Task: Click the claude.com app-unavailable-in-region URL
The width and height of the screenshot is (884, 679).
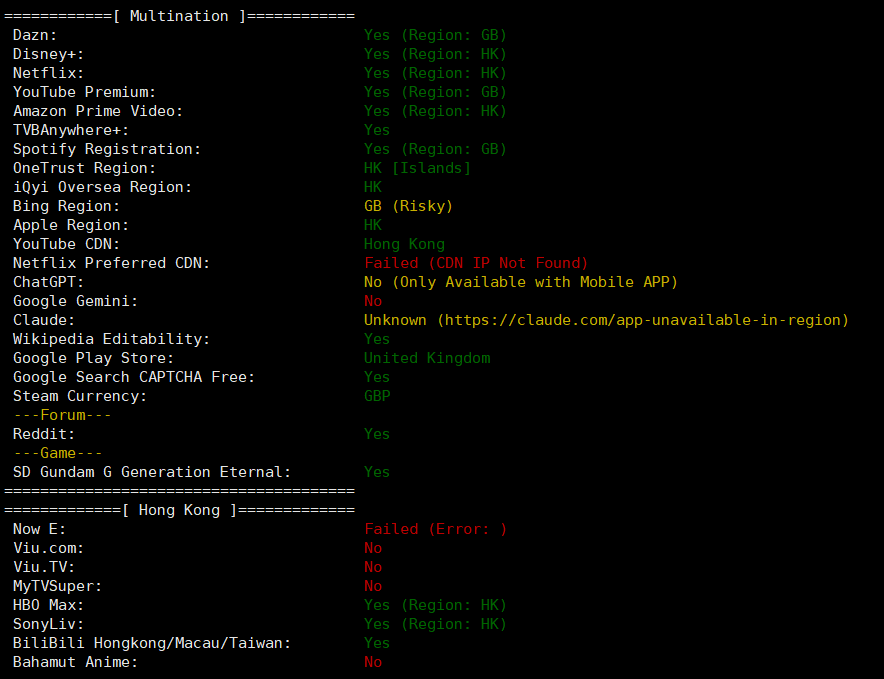Action: click(x=643, y=320)
